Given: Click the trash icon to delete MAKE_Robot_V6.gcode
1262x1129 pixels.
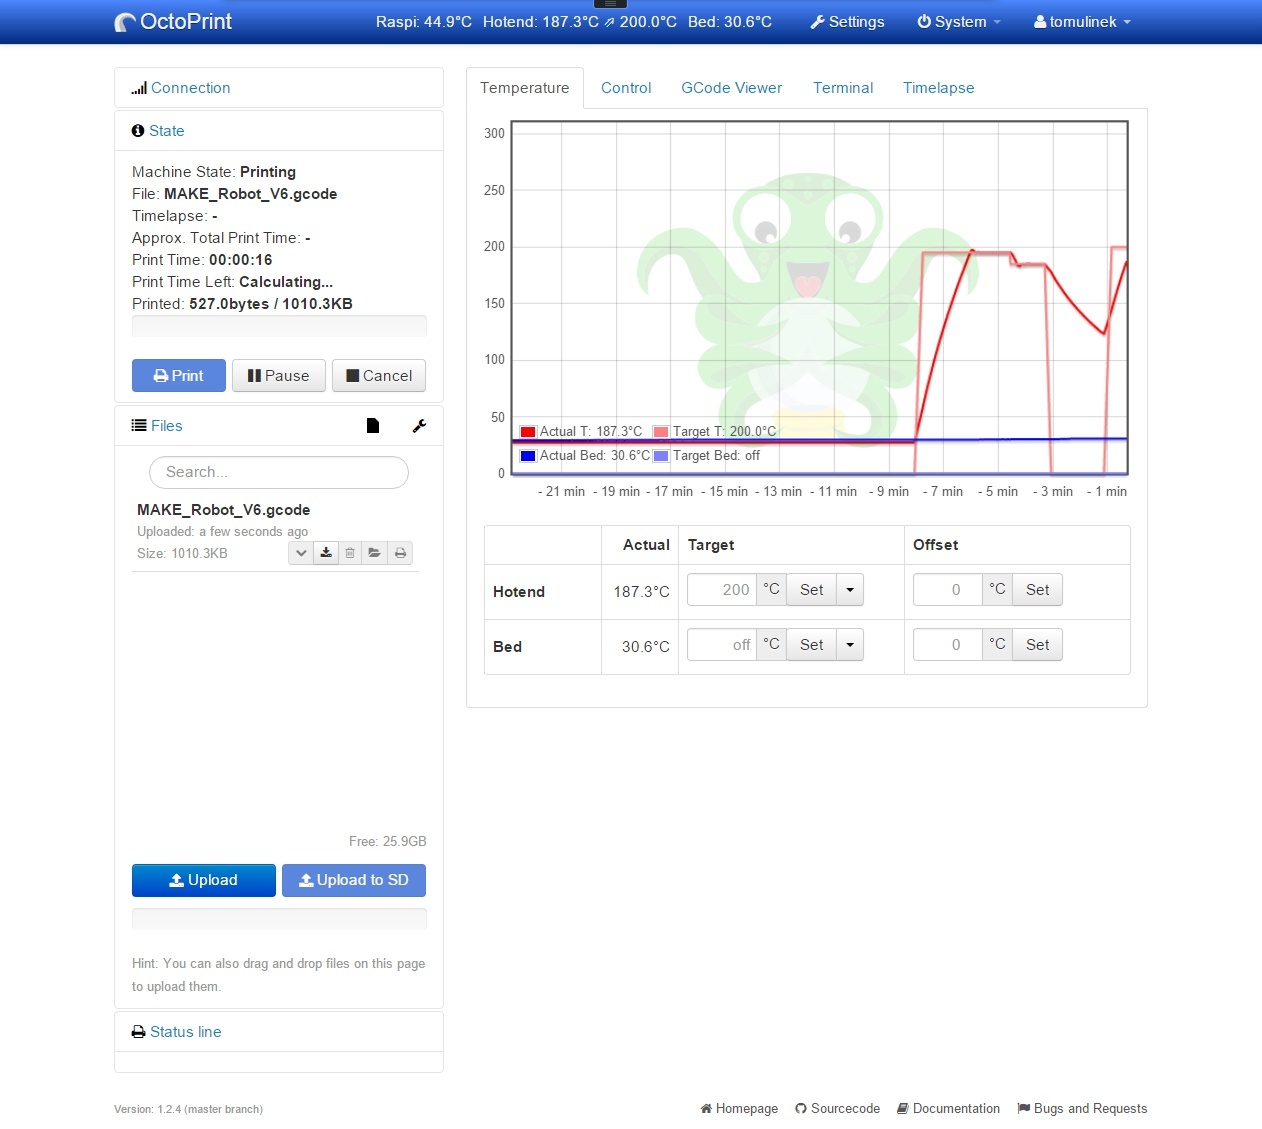Looking at the screenshot, I should coord(350,553).
